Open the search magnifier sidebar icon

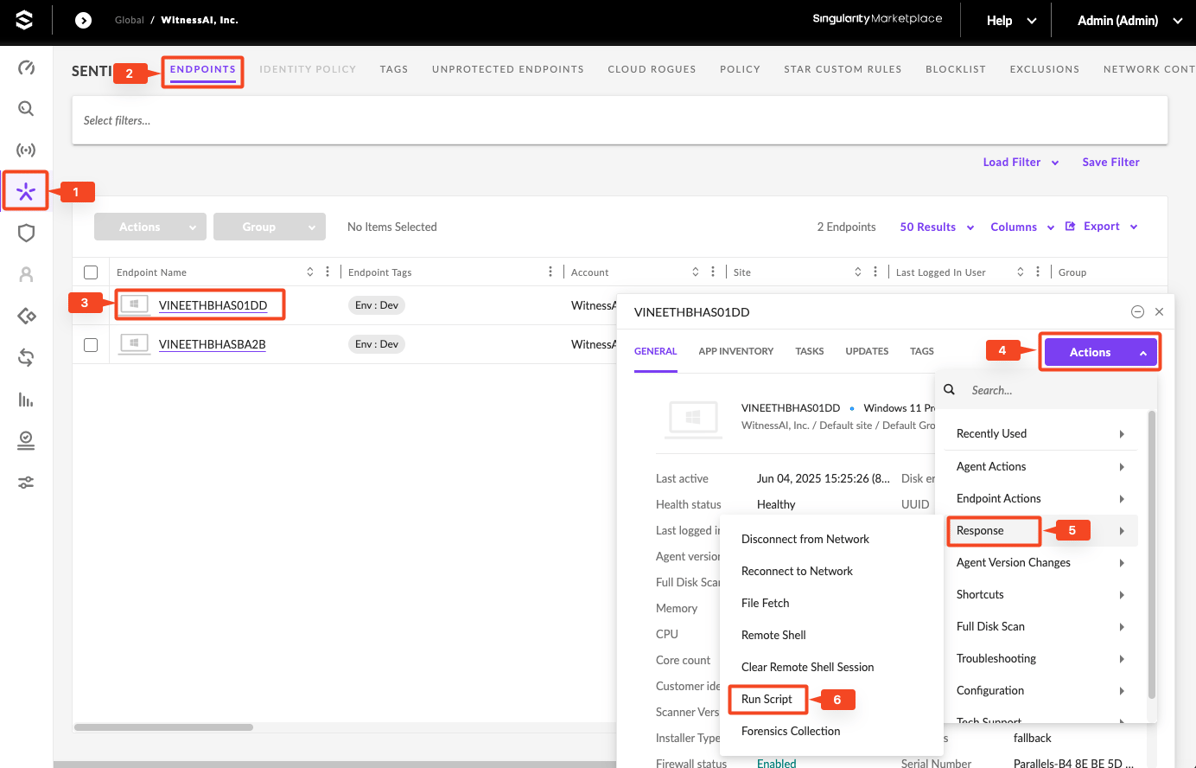[x=26, y=109]
